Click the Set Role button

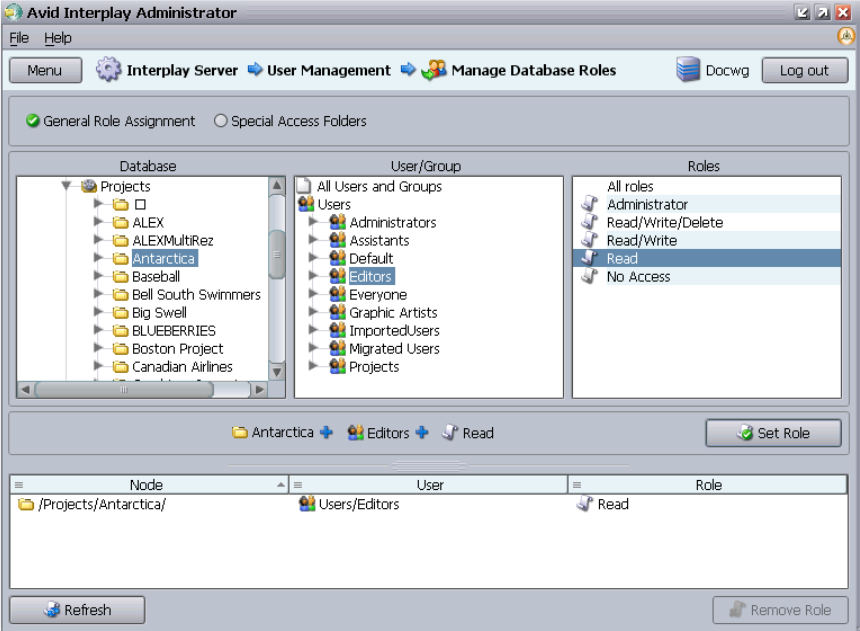tap(773, 433)
